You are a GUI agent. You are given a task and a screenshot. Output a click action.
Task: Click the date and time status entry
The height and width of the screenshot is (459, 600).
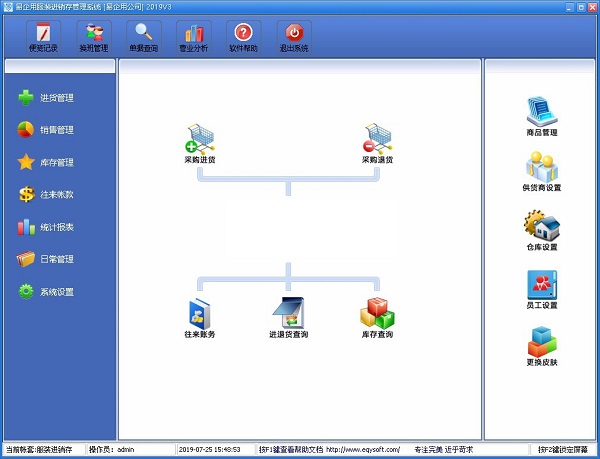[209, 449]
